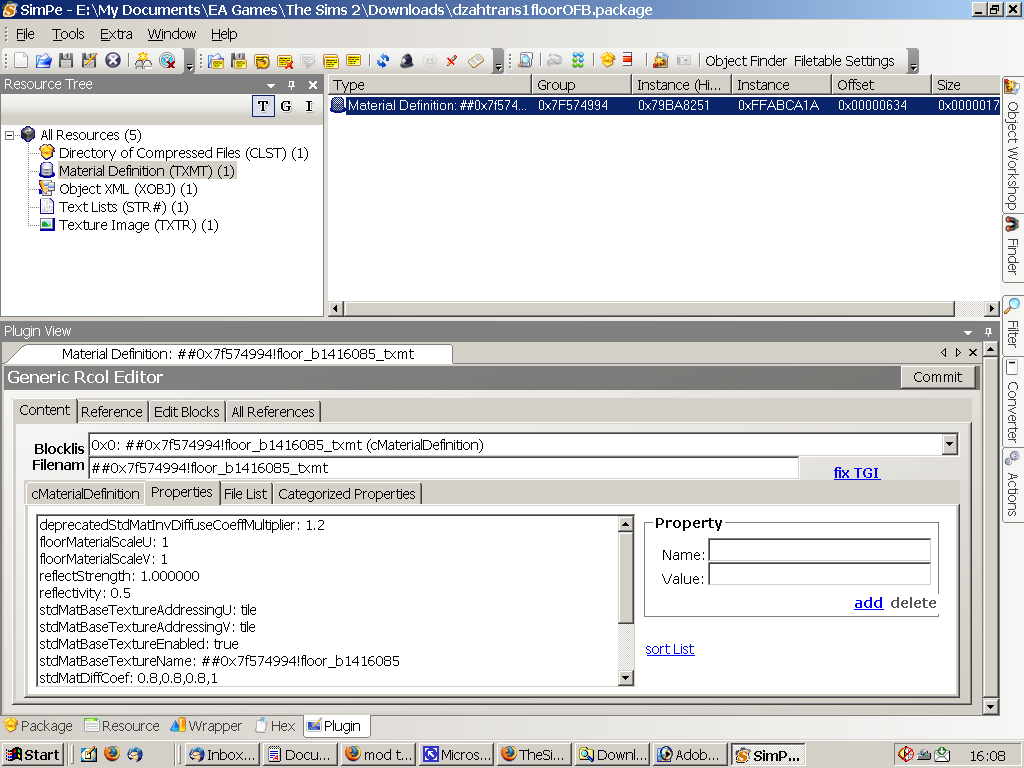Viewport: 1024px width, 768px height.
Task: Expand the first toolbar overflow options
Action: [x=189, y=61]
